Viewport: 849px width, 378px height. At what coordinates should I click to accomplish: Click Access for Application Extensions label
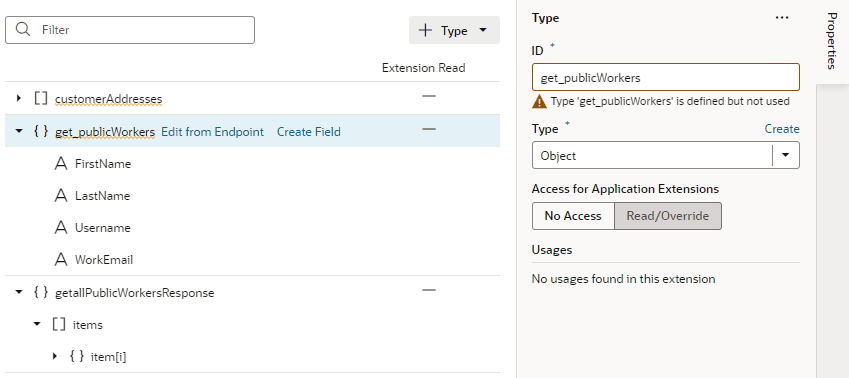[x=625, y=189]
